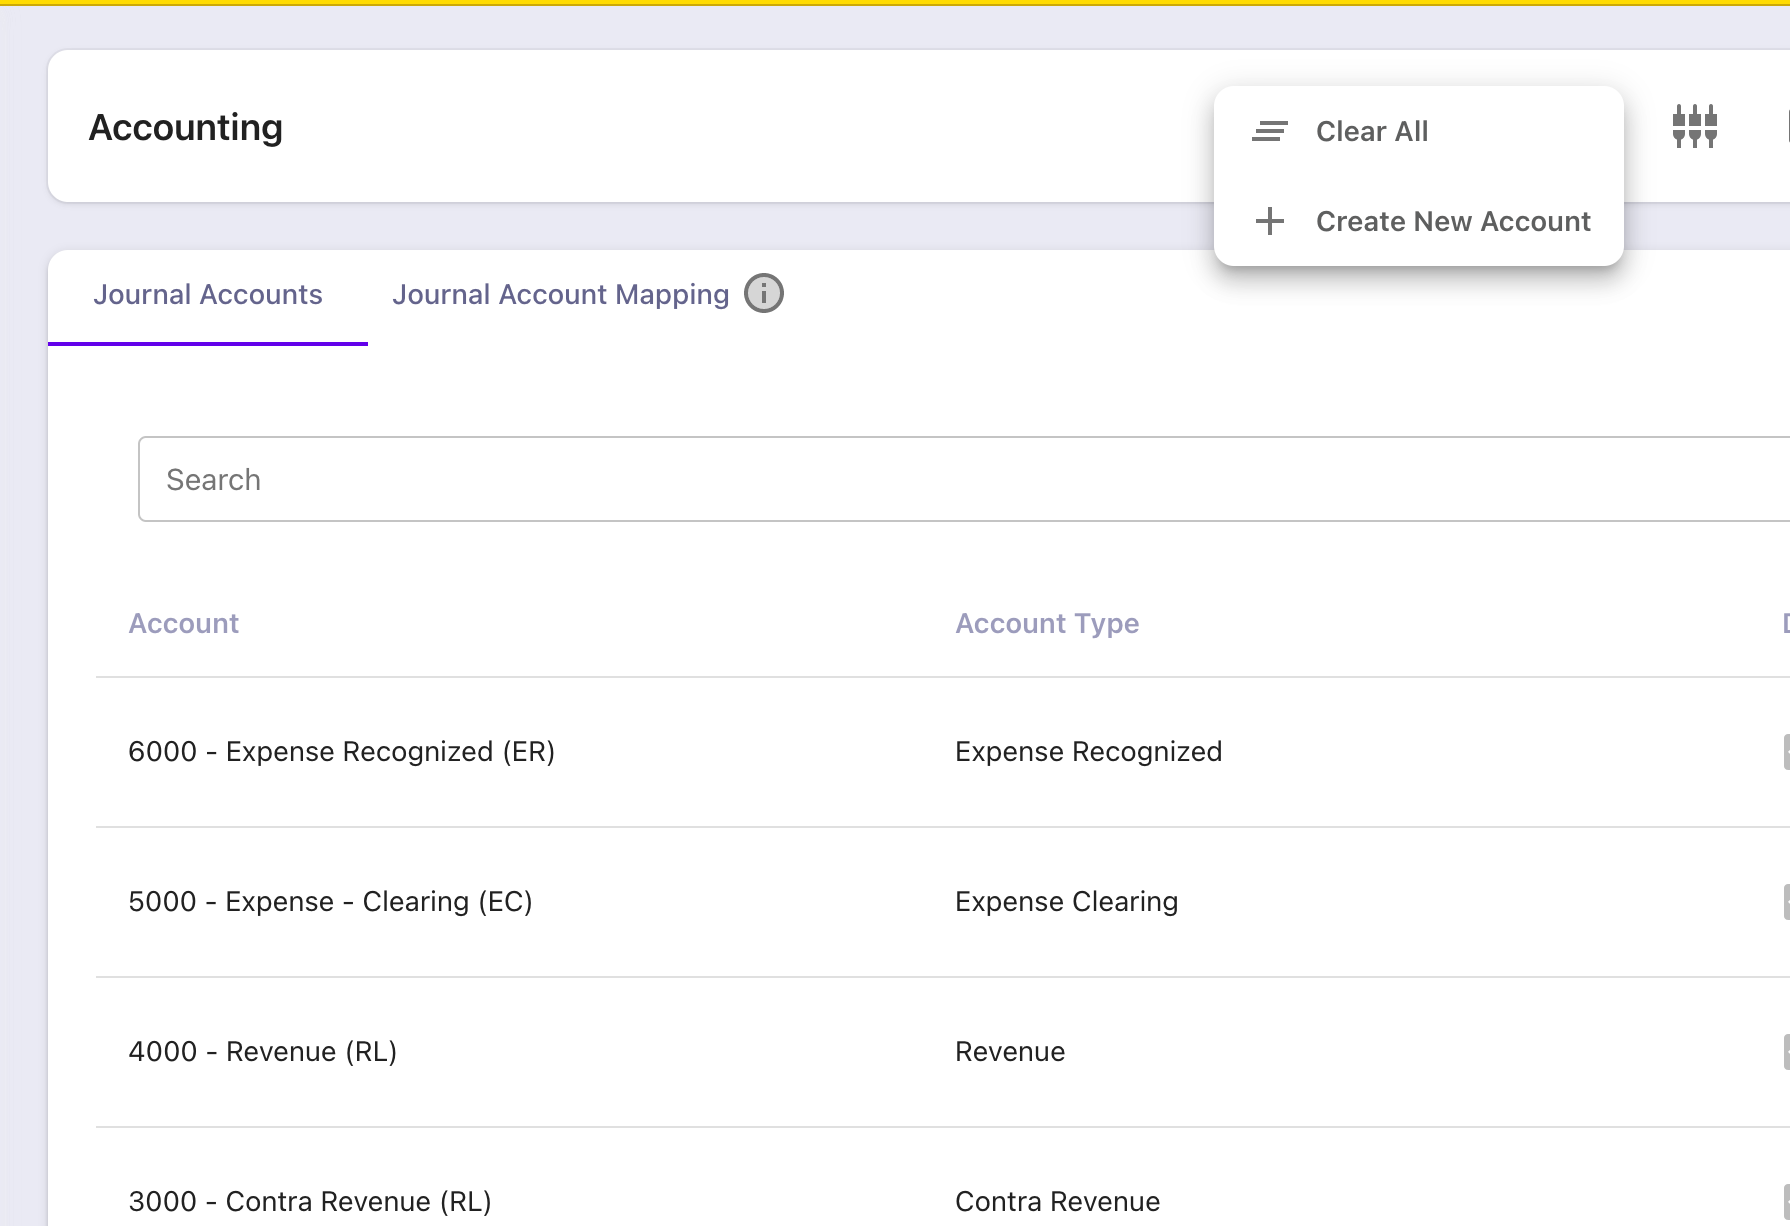Click the info icon beside Journal Account Mapping
The image size is (1790, 1226).
764,294
